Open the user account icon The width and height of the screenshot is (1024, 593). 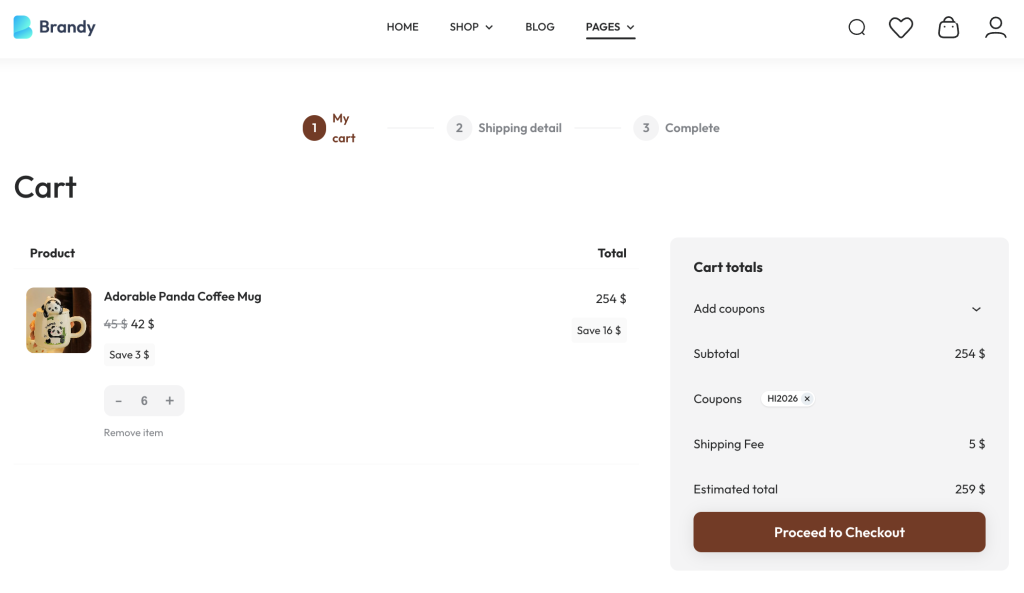click(995, 28)
